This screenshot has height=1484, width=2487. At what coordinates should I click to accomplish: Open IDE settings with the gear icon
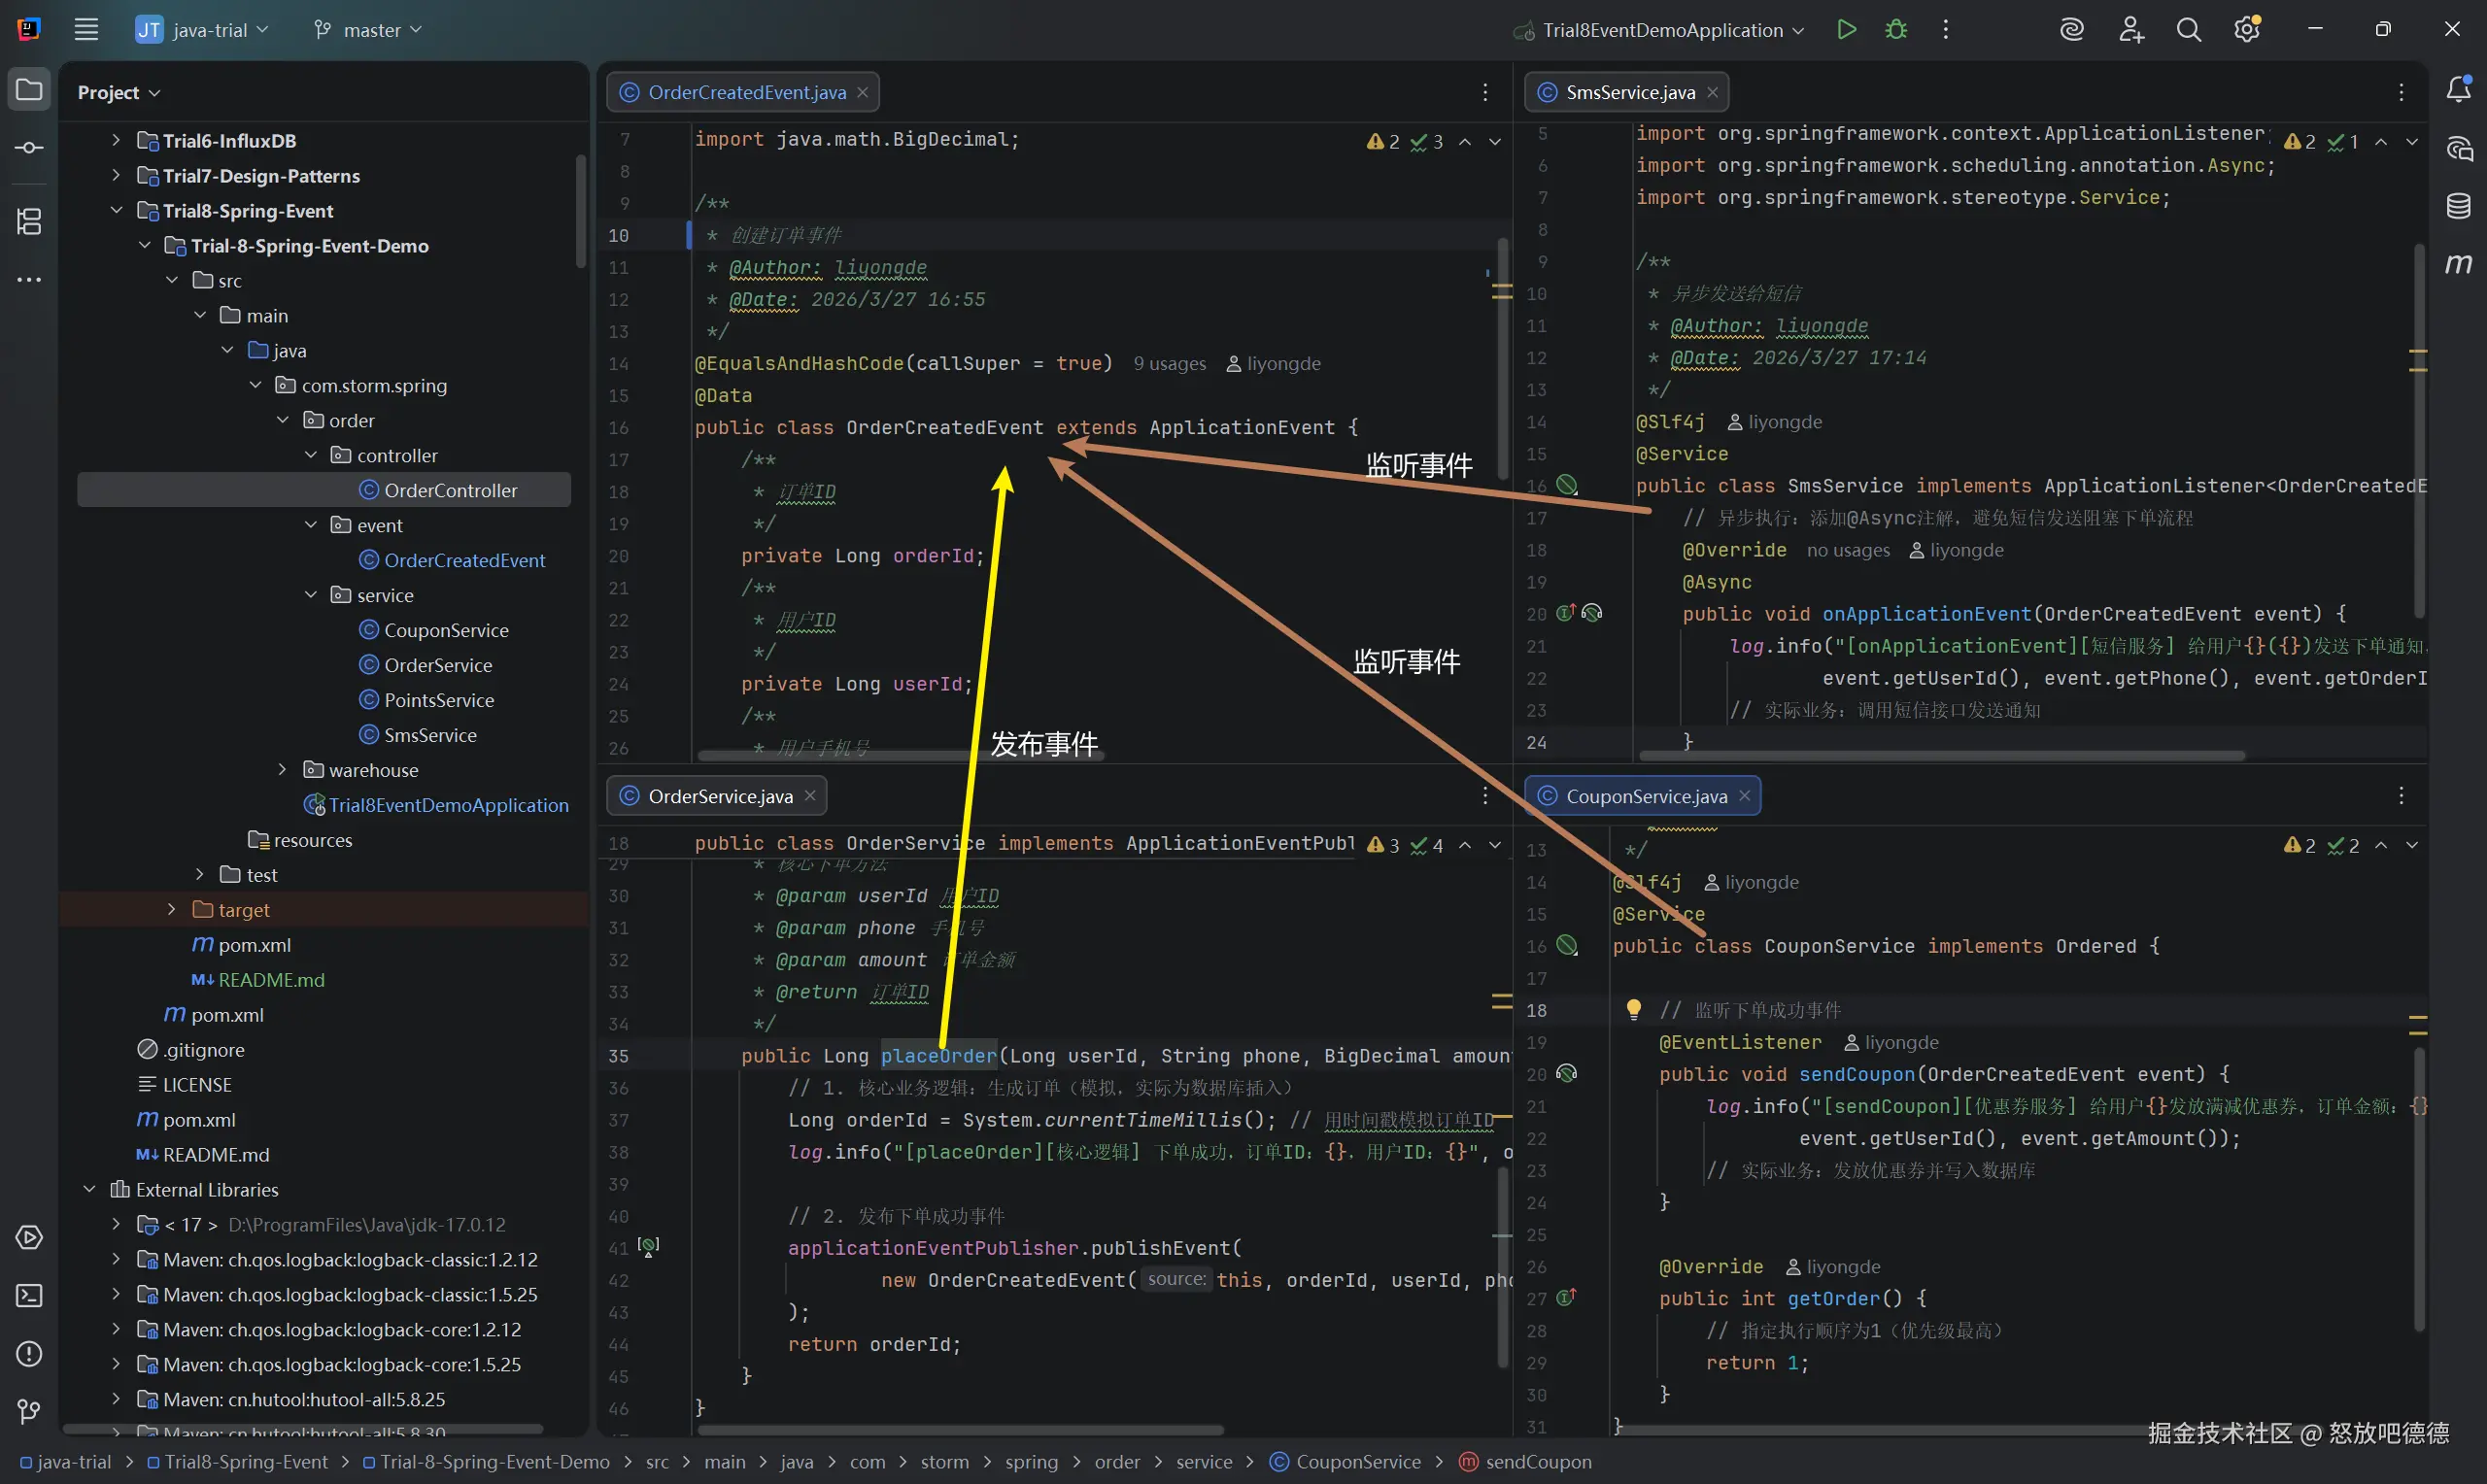(x=2247, y=30)
